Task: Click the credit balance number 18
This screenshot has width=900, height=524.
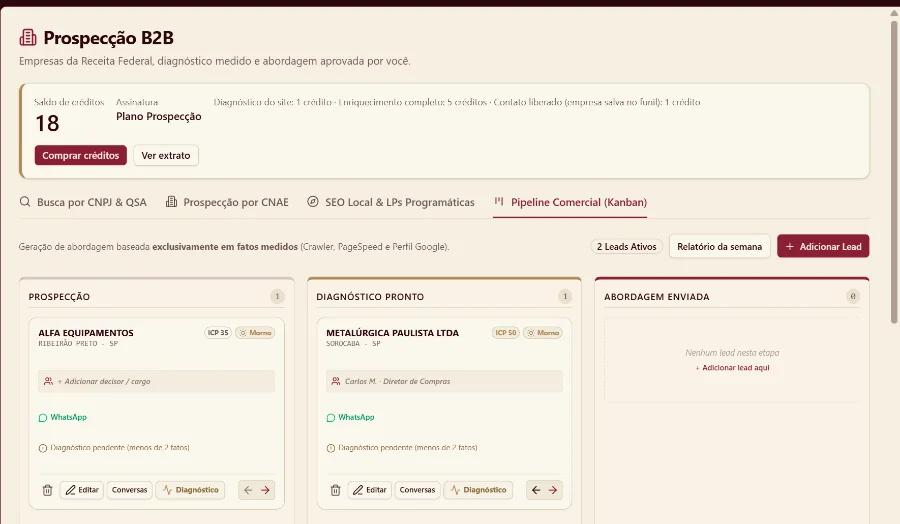Action: coord(47,123)
